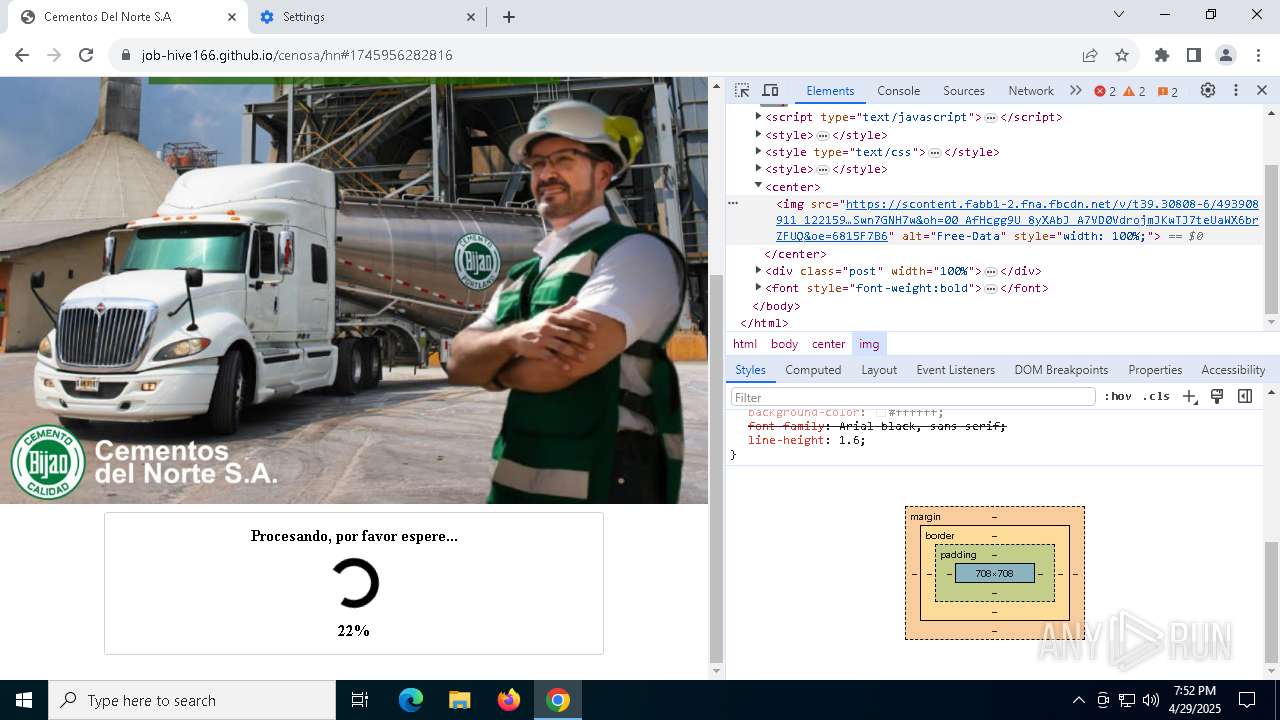Select the Elements tab
The width and height of the screenshot is (1280, 720).
coord(830,91)
